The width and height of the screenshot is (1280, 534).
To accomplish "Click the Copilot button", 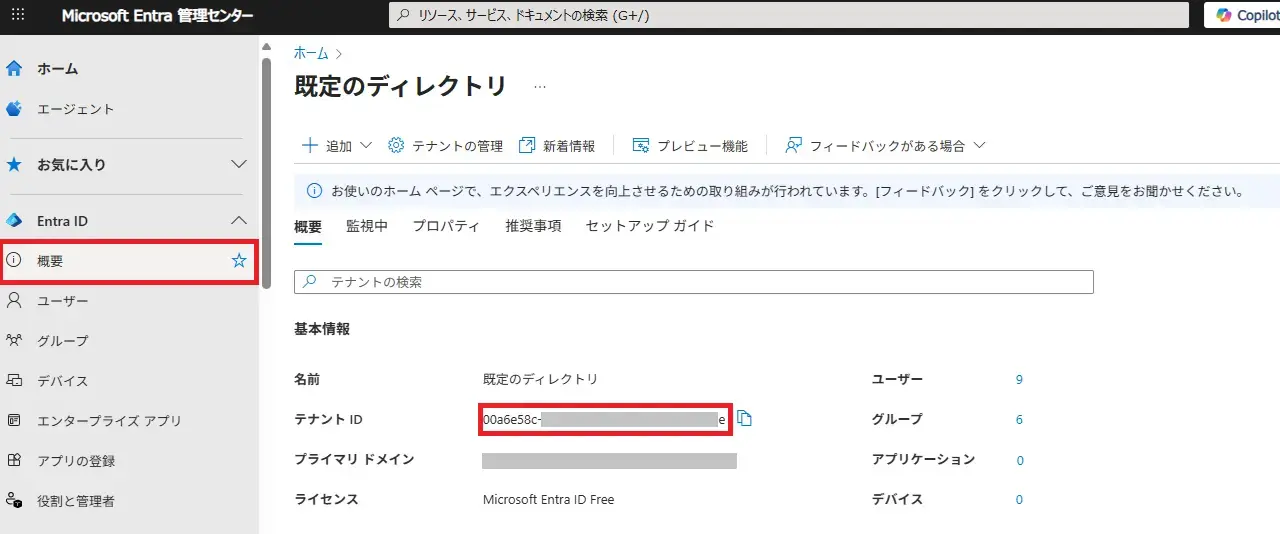I will click(1244, 15).
